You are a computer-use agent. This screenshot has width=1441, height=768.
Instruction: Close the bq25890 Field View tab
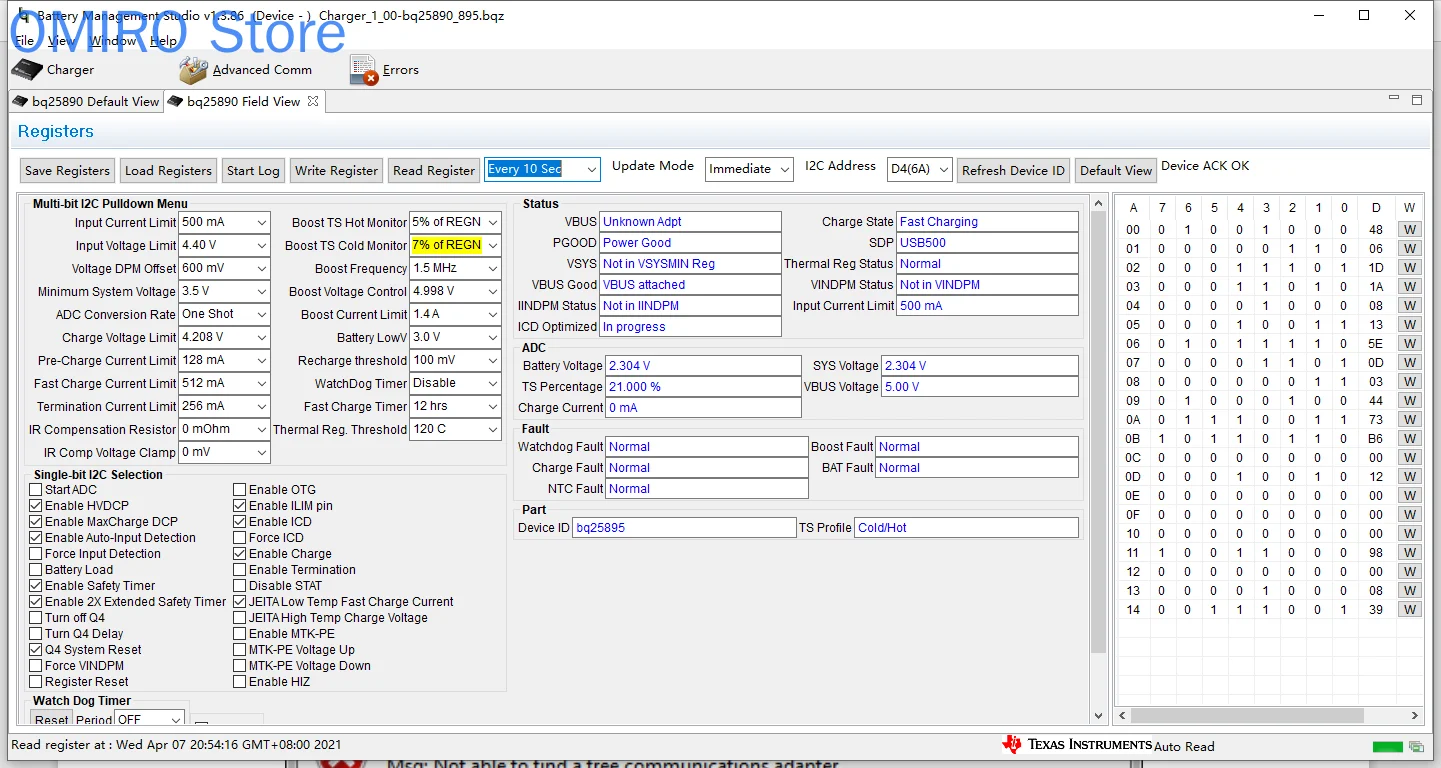tap(313, 101)
